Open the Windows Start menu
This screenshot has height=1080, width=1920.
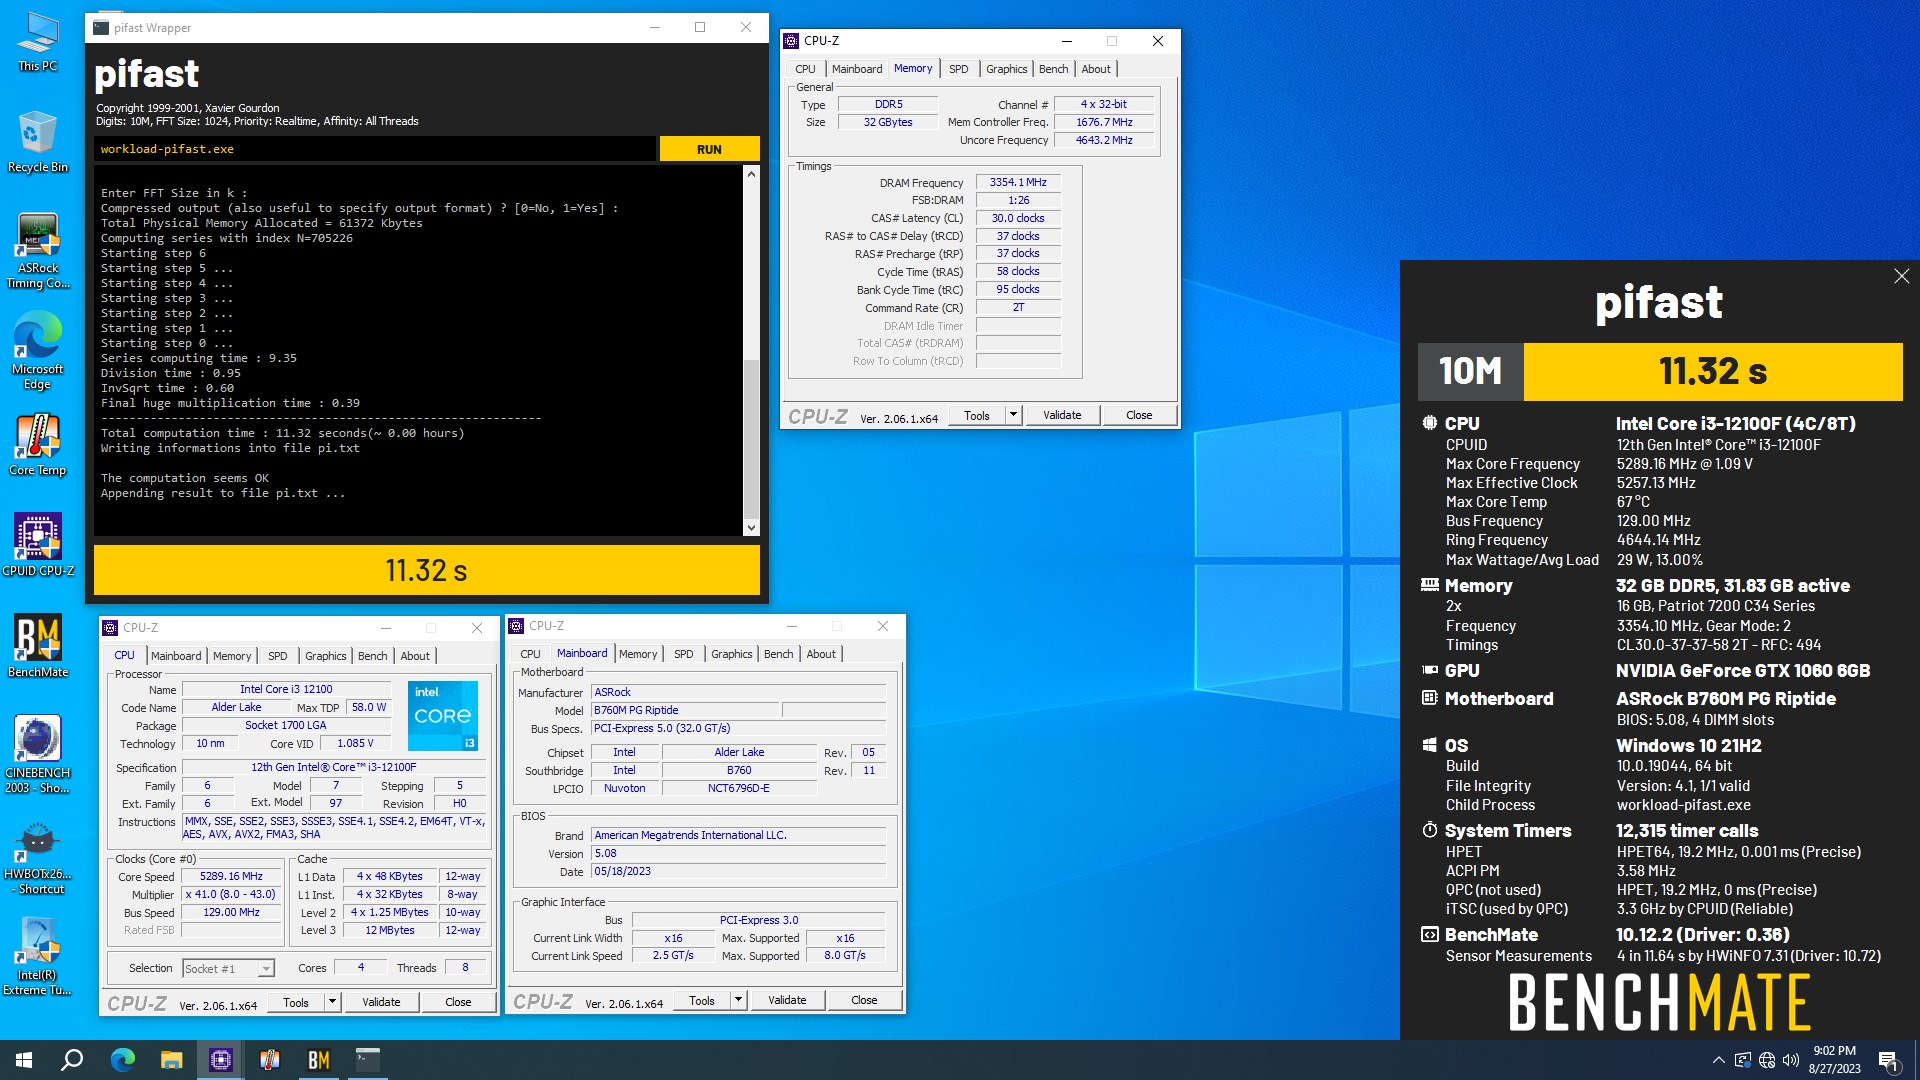(x=24, y=1060)
